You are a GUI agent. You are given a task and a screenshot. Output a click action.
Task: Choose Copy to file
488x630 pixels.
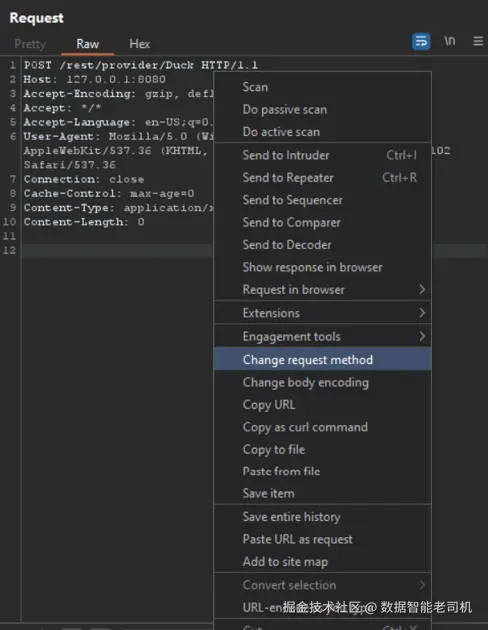323,449
